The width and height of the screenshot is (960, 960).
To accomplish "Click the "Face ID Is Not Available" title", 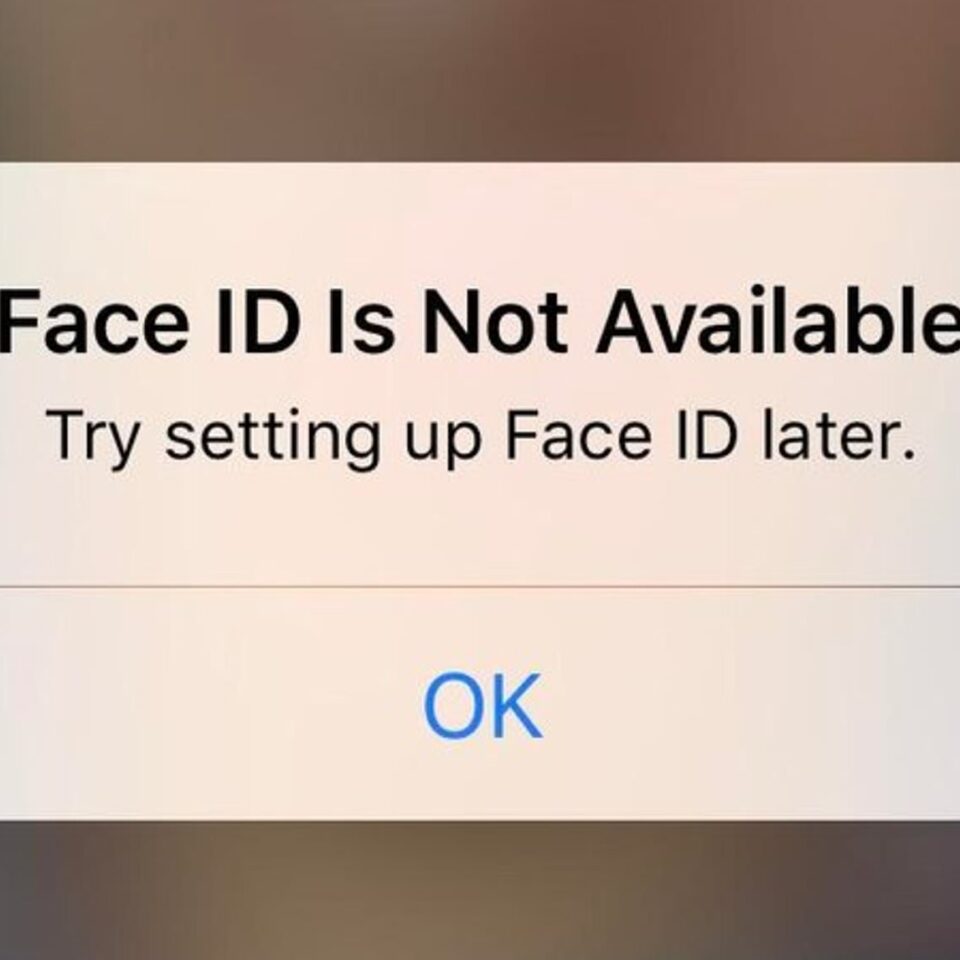I will [480, 323].
